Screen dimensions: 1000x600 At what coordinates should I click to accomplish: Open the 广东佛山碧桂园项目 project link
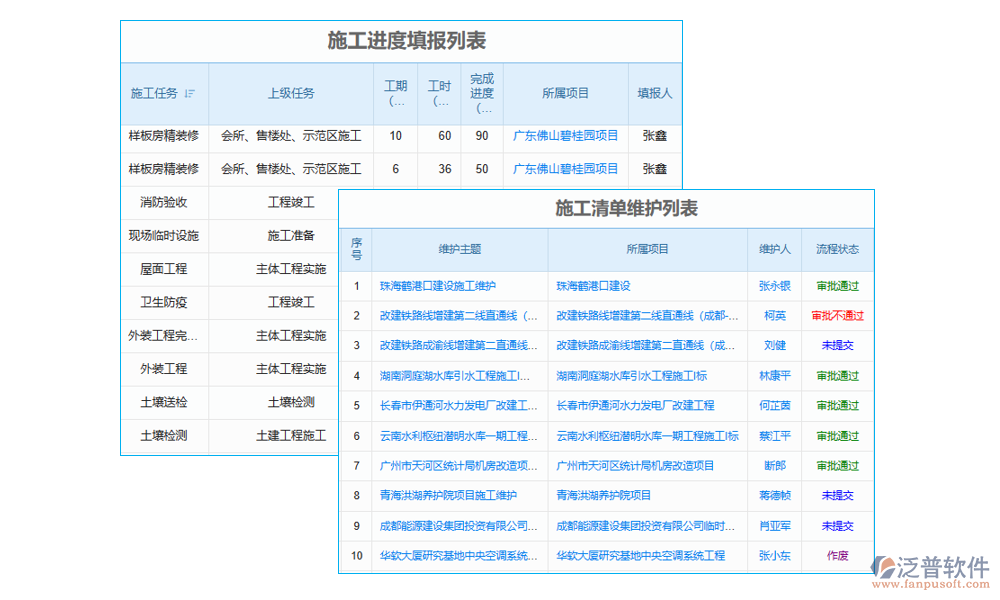coord(564,136)
